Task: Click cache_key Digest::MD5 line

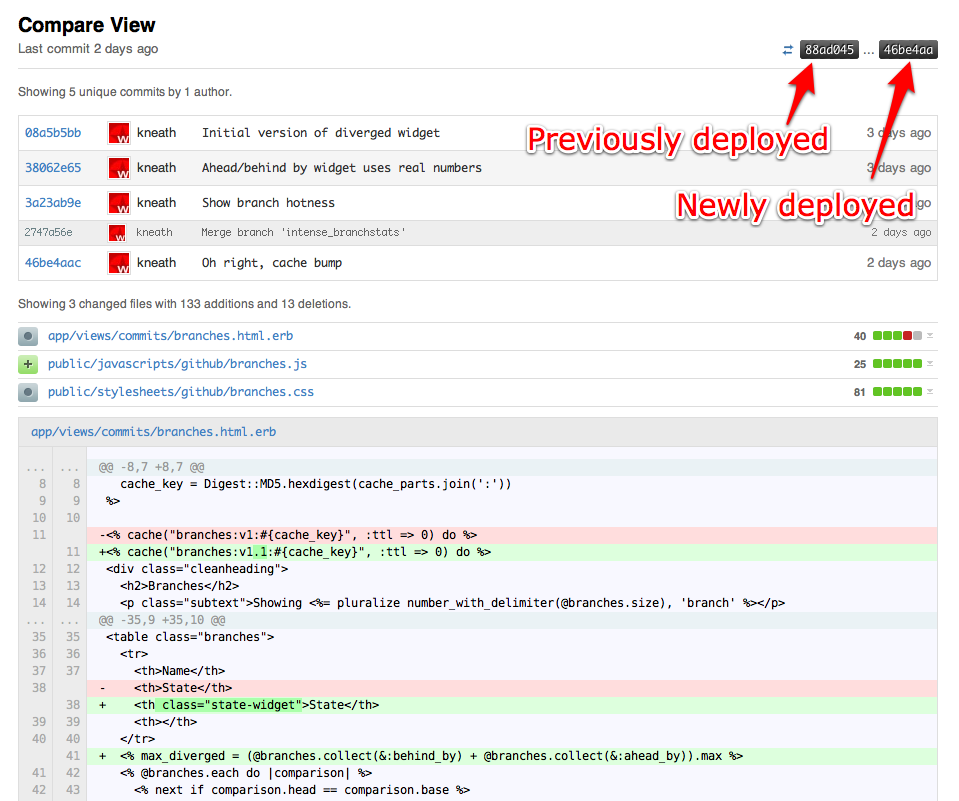Action: 512,484
